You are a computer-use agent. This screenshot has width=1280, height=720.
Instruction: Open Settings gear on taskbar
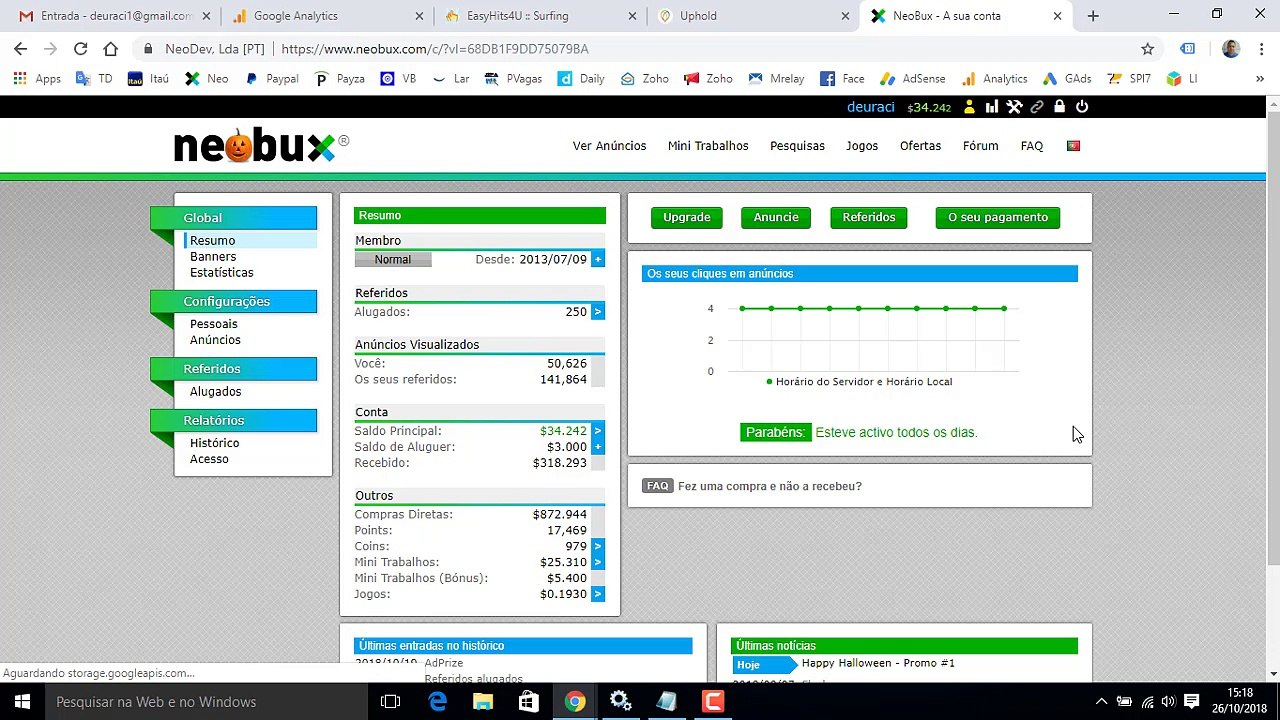point(621,702)
